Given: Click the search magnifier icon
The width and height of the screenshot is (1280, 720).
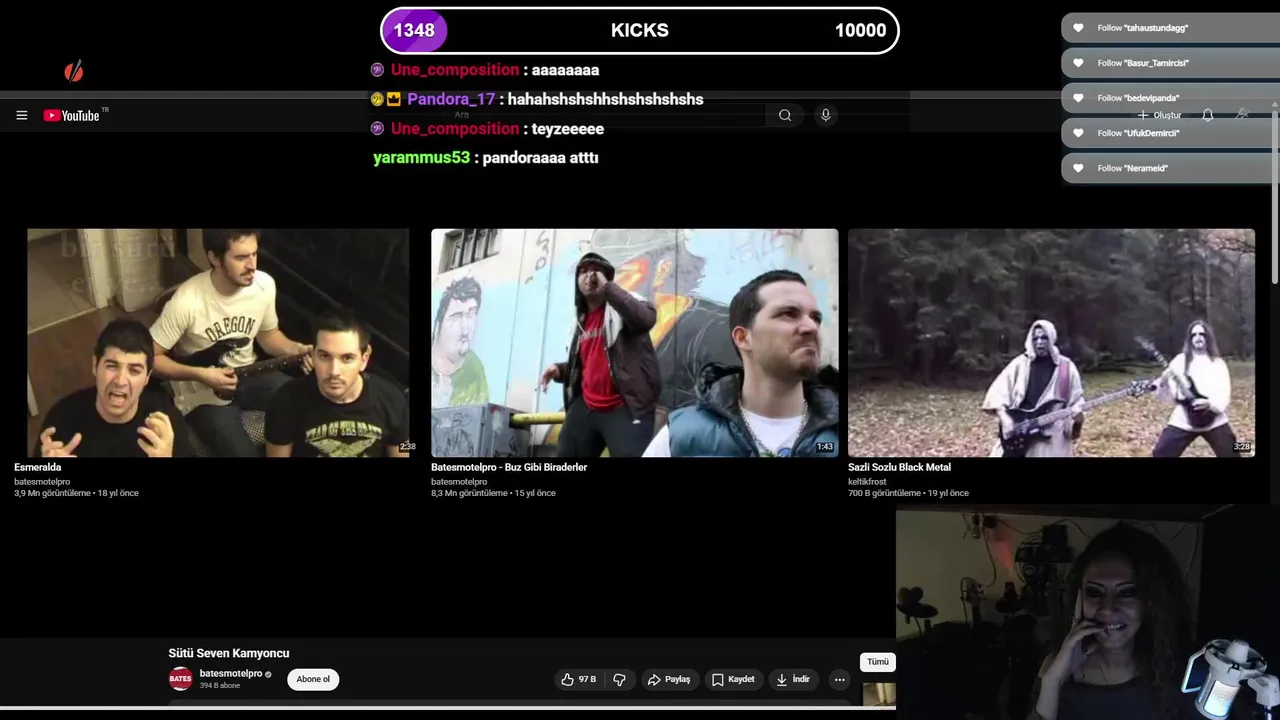Looking at the screenshot, I should point(785,115).
